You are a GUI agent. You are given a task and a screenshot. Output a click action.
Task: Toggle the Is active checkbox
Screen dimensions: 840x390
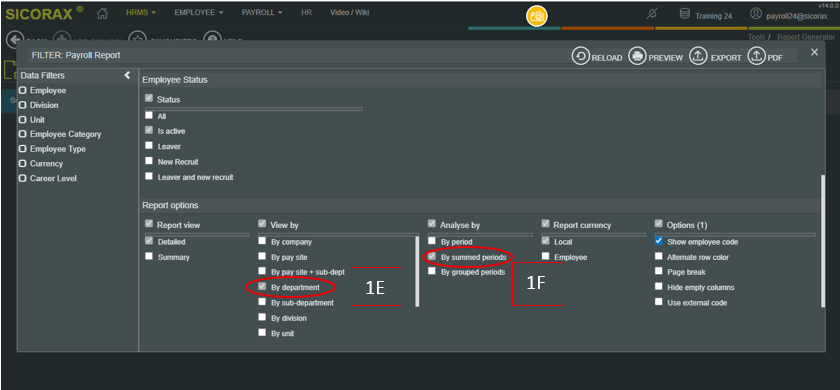(x=148, y=130)
